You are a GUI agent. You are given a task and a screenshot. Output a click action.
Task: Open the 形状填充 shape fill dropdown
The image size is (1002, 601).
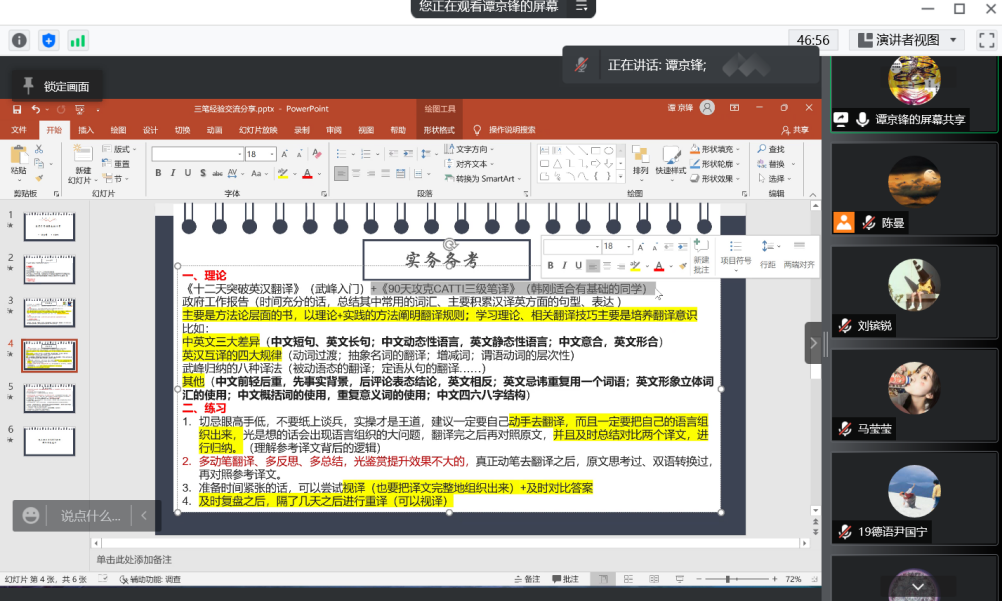pyautogui.click(x=715, y=149)
